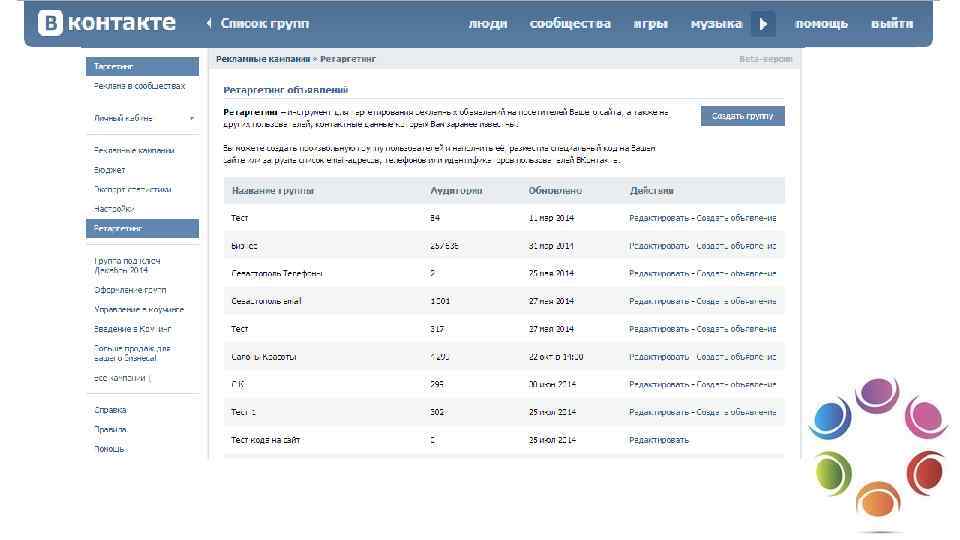Viewport: 960px width, 540px height.
Task: Click the Аудитория column header
Action: (456, 191)
